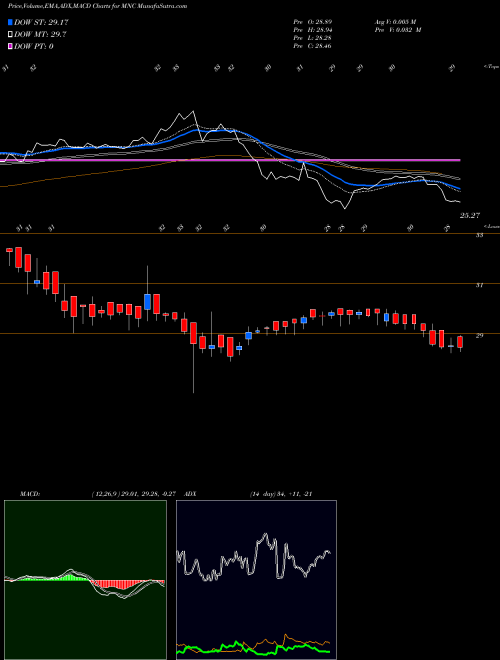Image resolution: width=500 pixels, height=660 pixels.
Task: Click the white DOW MT legend swatch
Action: [x=10, y=35]
